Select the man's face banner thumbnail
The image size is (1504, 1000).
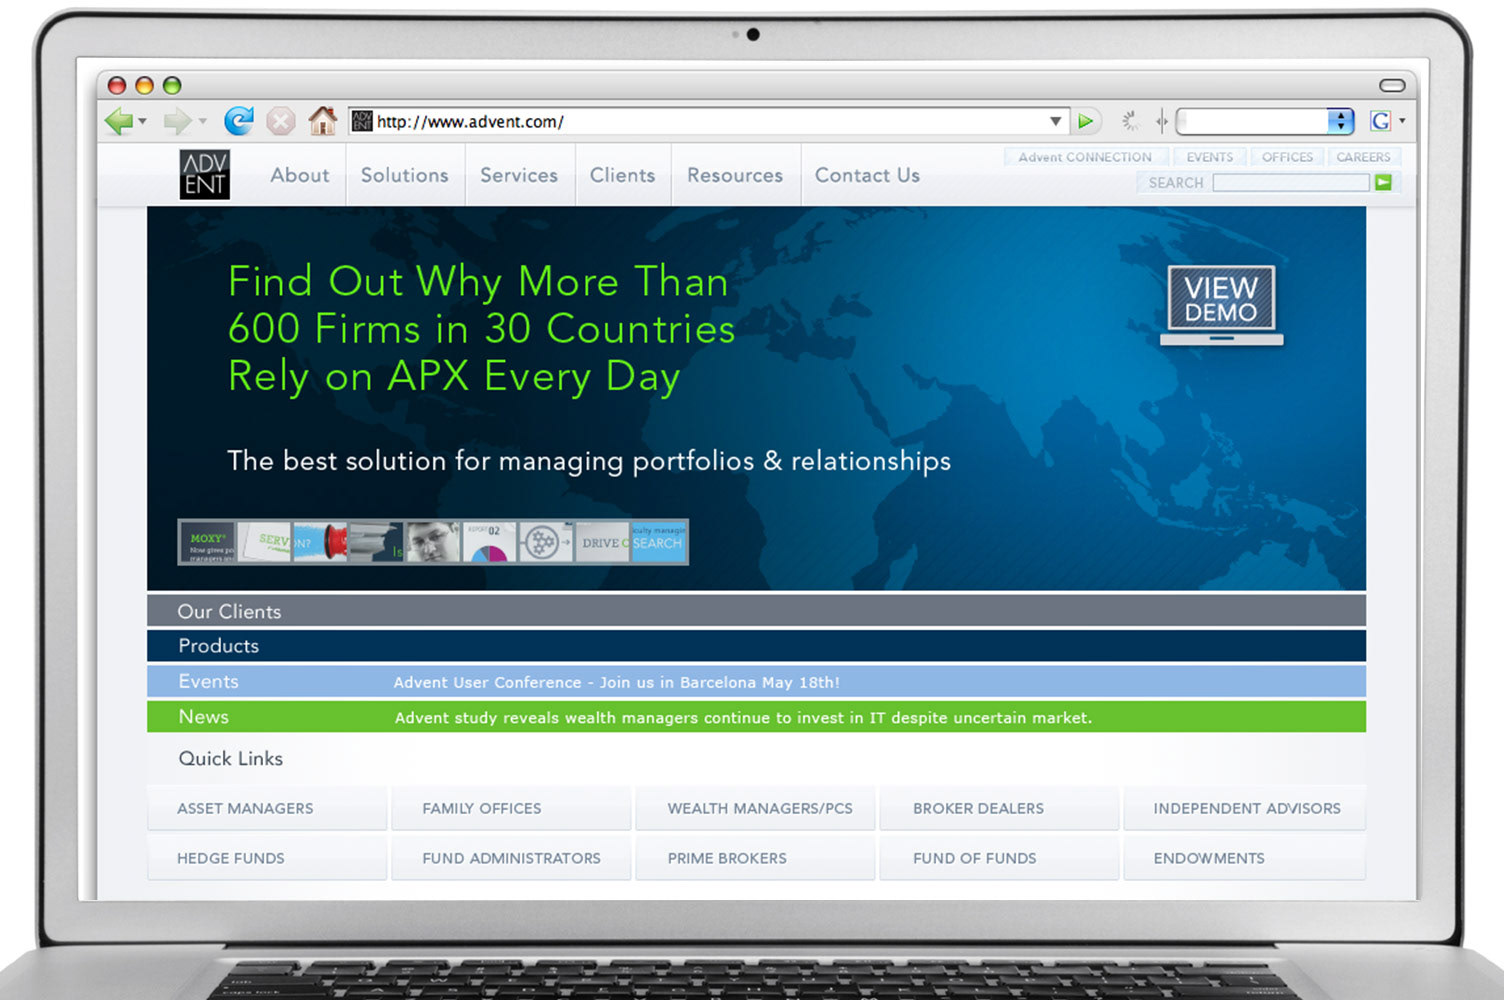[434, 542]
